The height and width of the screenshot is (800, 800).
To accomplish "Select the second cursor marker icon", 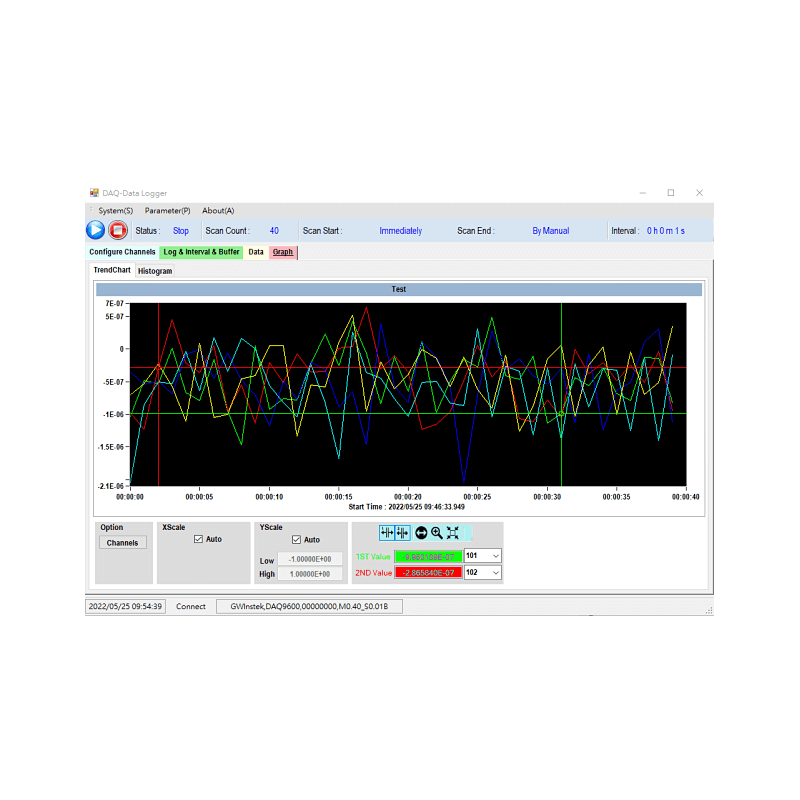I will [x=402, y=532].
